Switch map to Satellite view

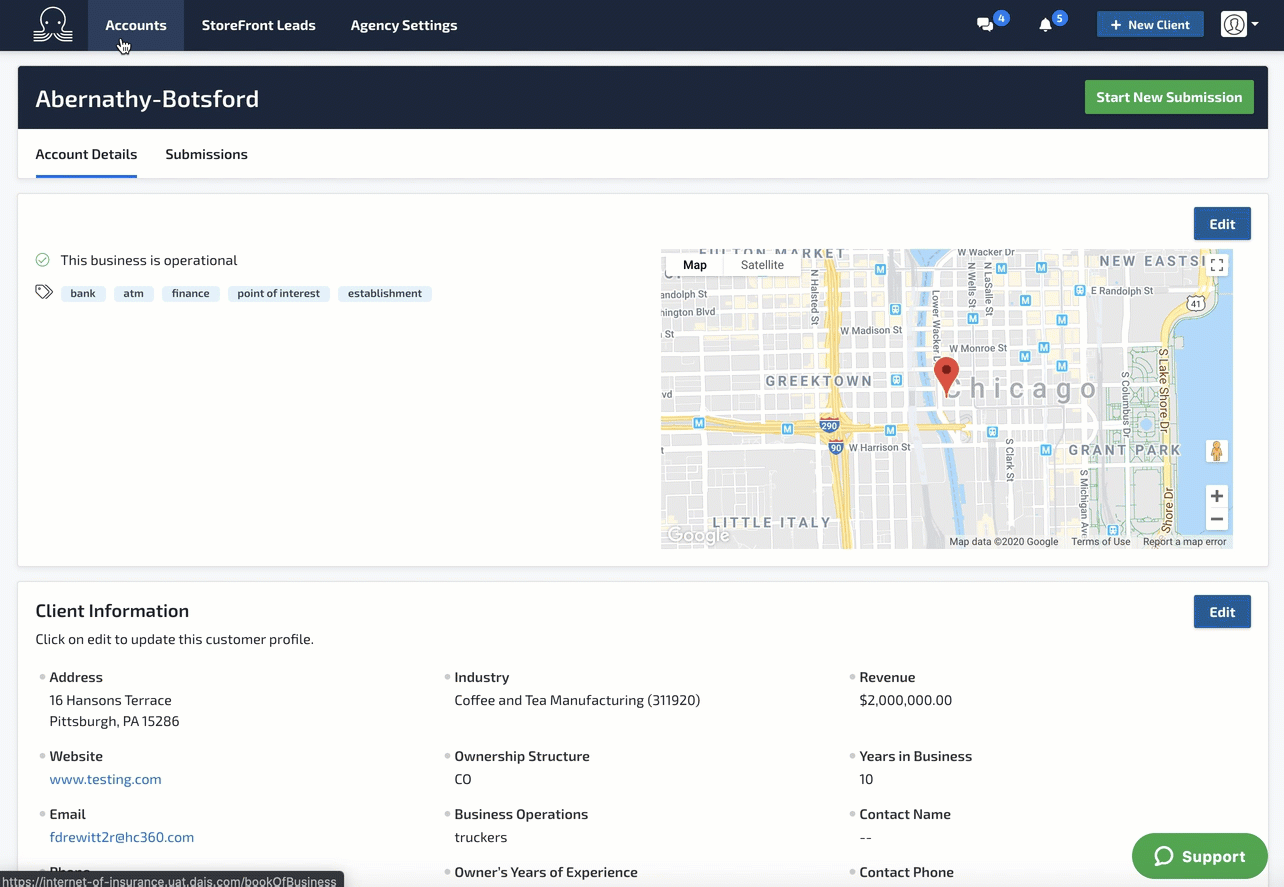[762, 265]
